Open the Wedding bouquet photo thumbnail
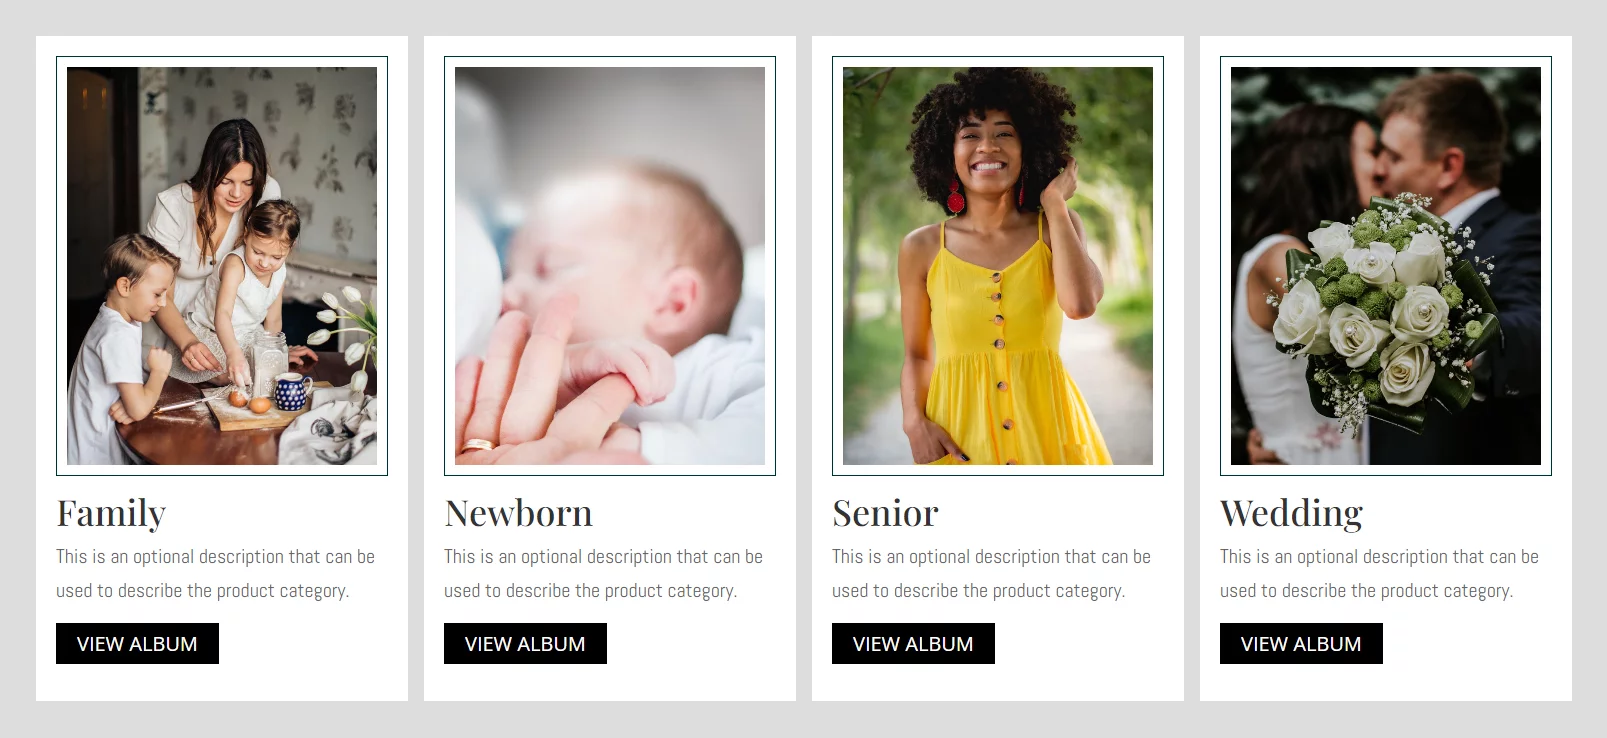The image size is (1607, 738). [1386, 266]
